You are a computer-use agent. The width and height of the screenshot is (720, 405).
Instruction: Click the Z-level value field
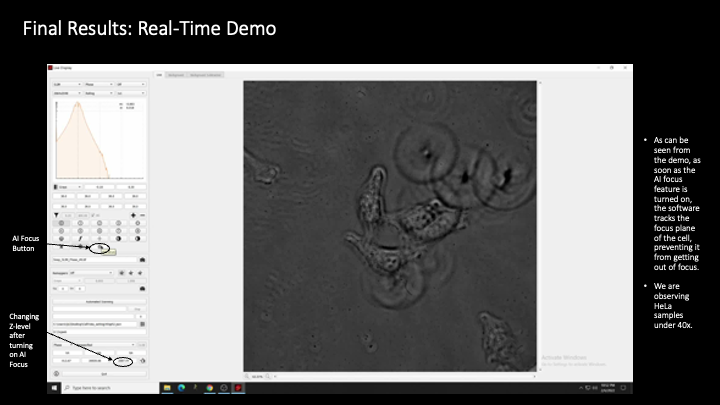[122, 361]
